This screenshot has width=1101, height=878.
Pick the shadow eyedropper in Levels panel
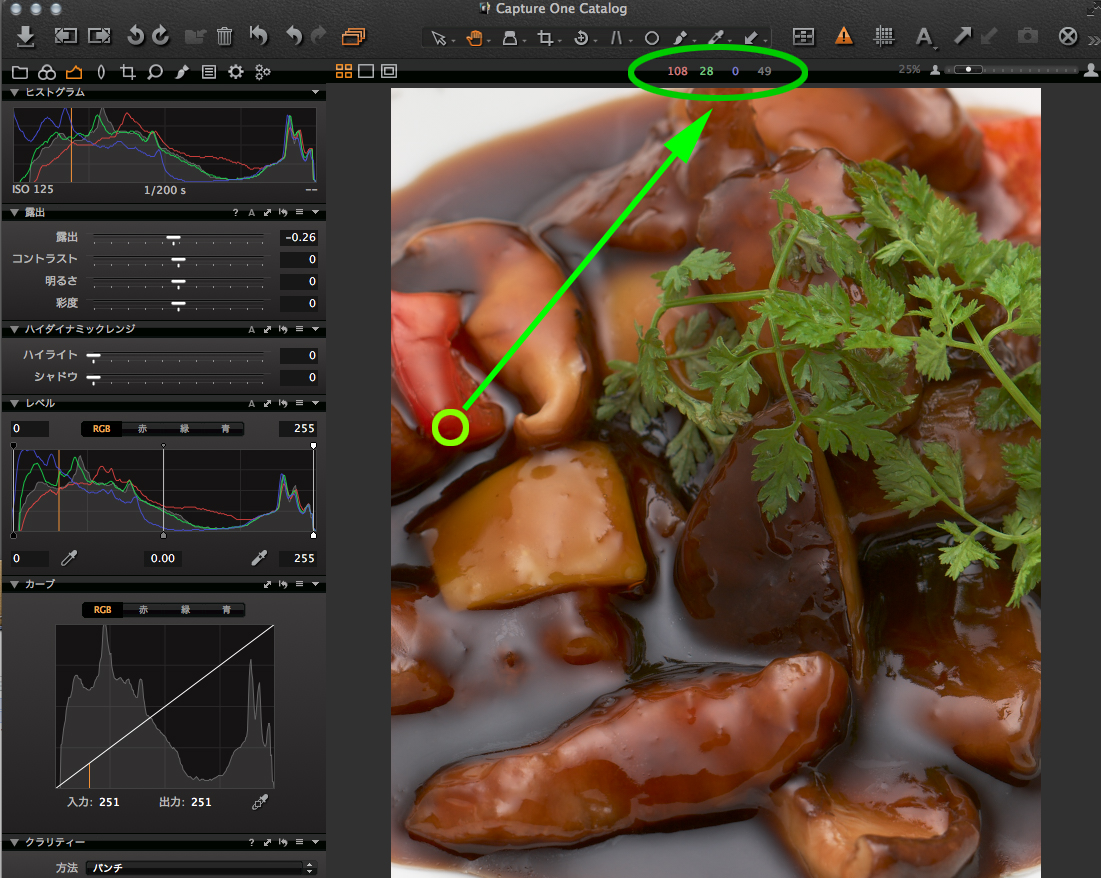[x=70, y=558]
